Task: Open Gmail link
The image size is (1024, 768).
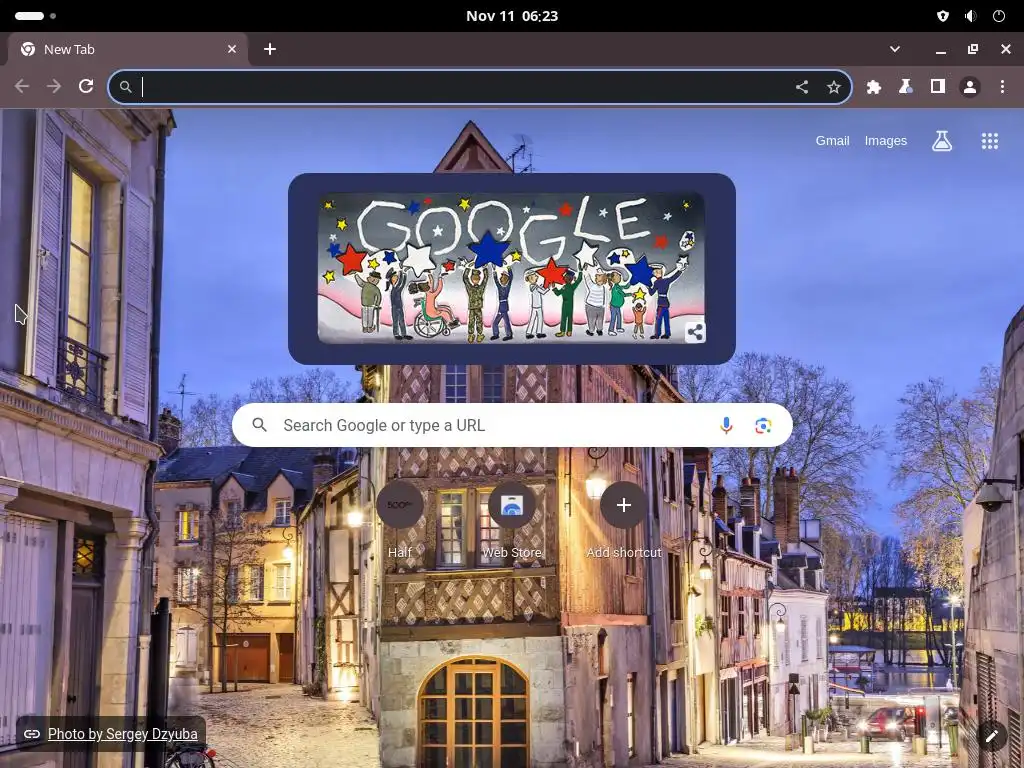Action: pyautogui.click(x=832, y=140)
